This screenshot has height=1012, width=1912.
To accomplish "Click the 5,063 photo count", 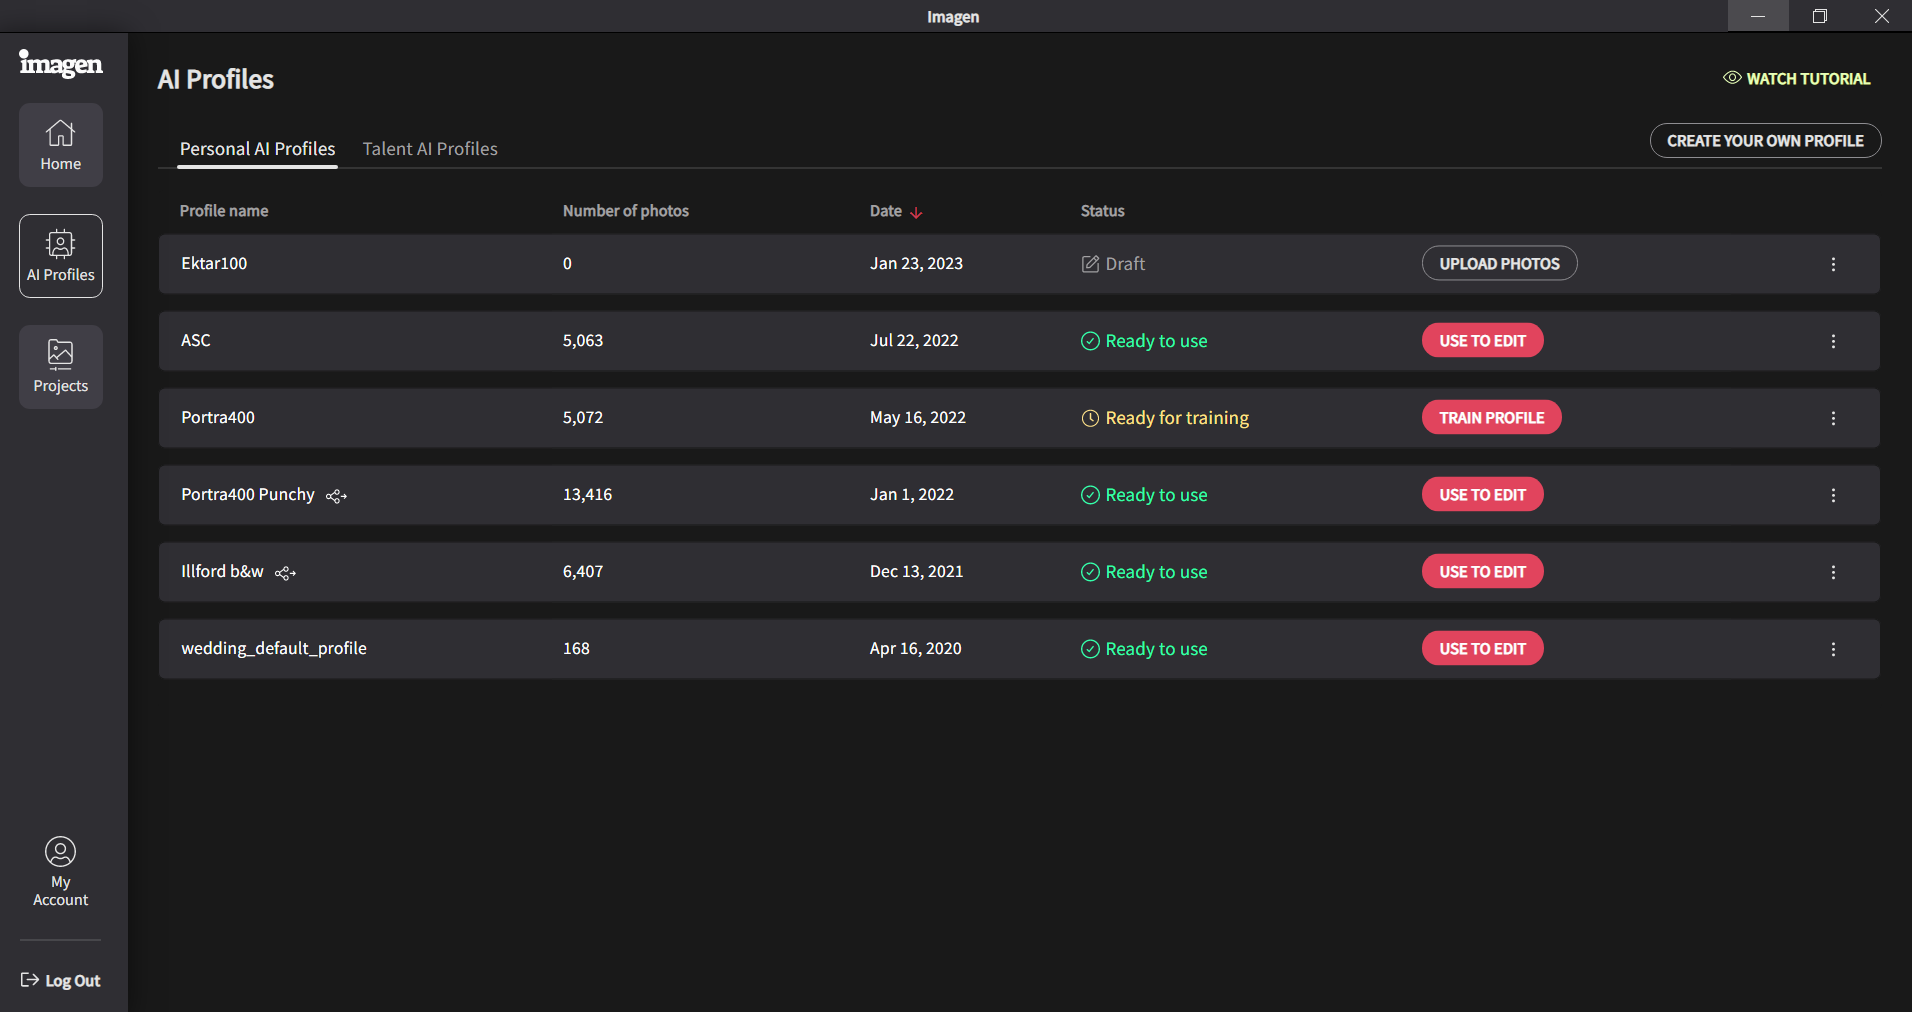I will tap(583, 340).
